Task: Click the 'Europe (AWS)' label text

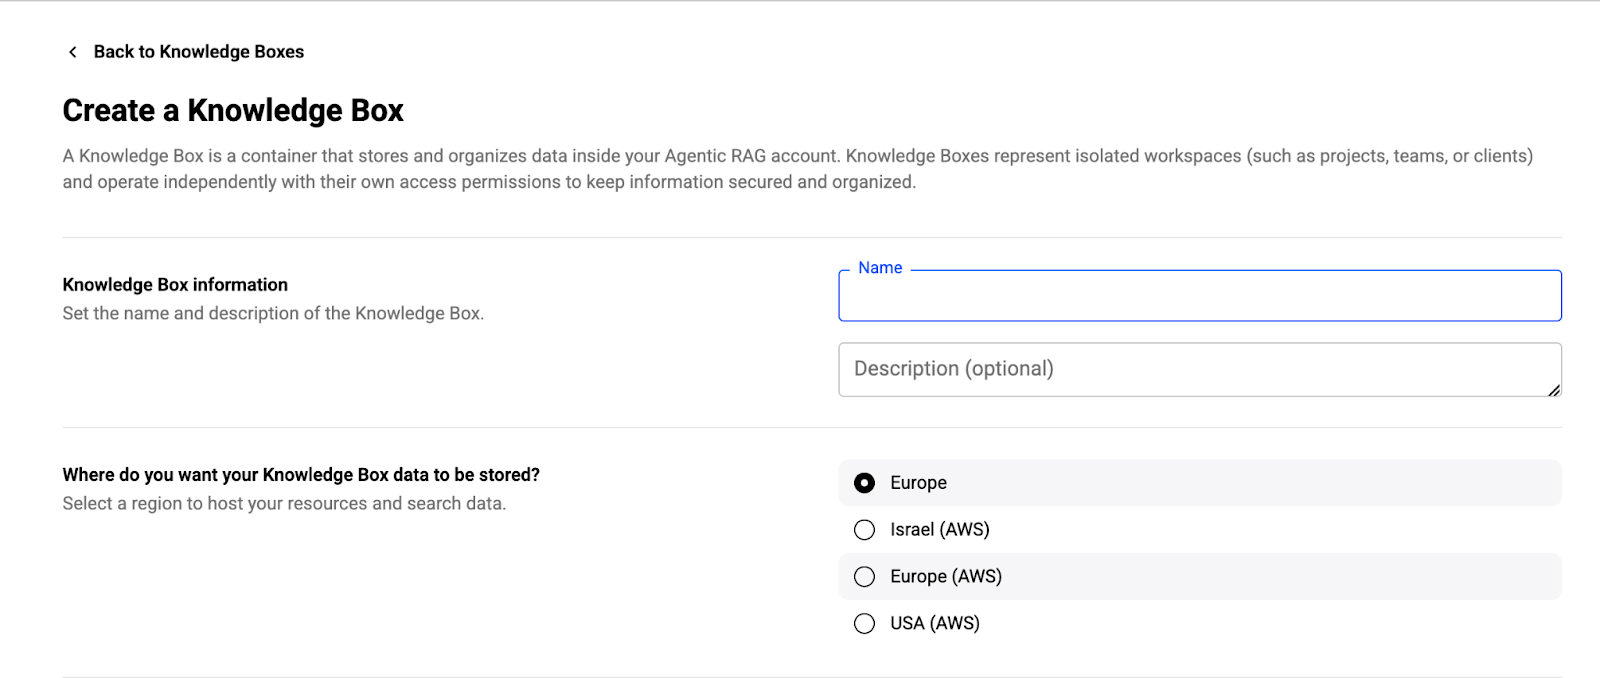Action: 945,577
